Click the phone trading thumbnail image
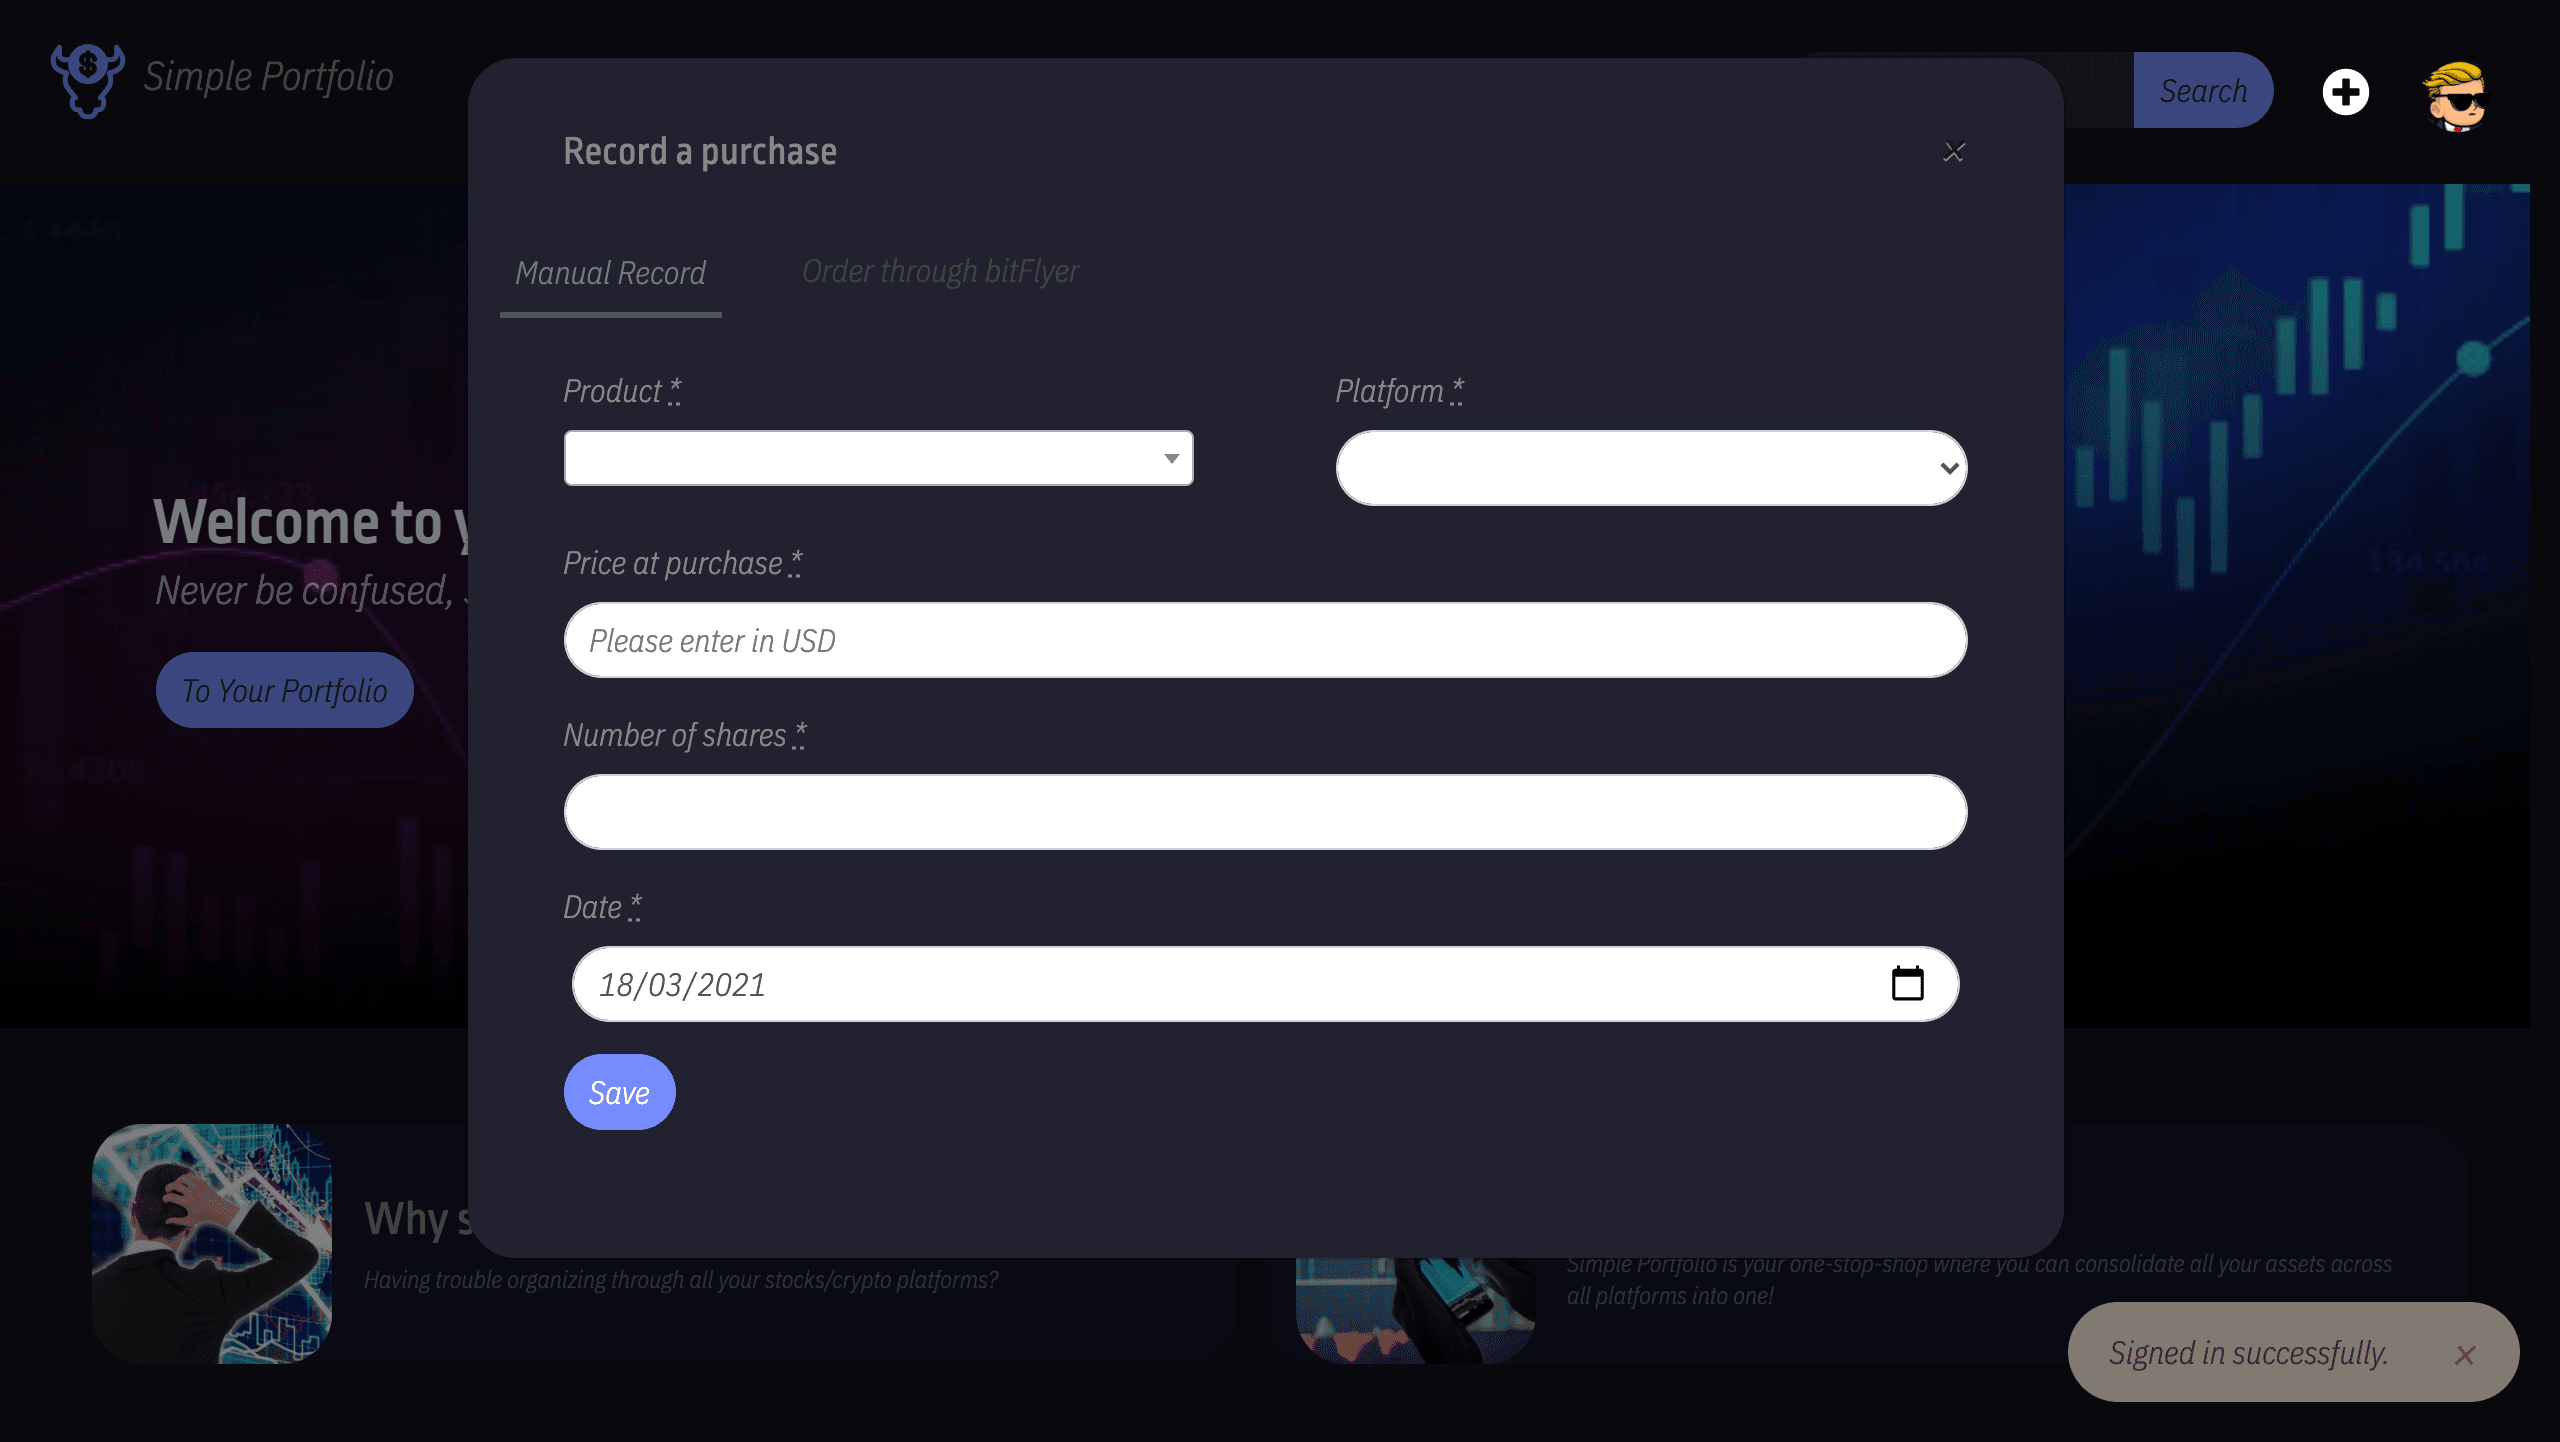2560x1442 pixels. tap(1415, 1310)
